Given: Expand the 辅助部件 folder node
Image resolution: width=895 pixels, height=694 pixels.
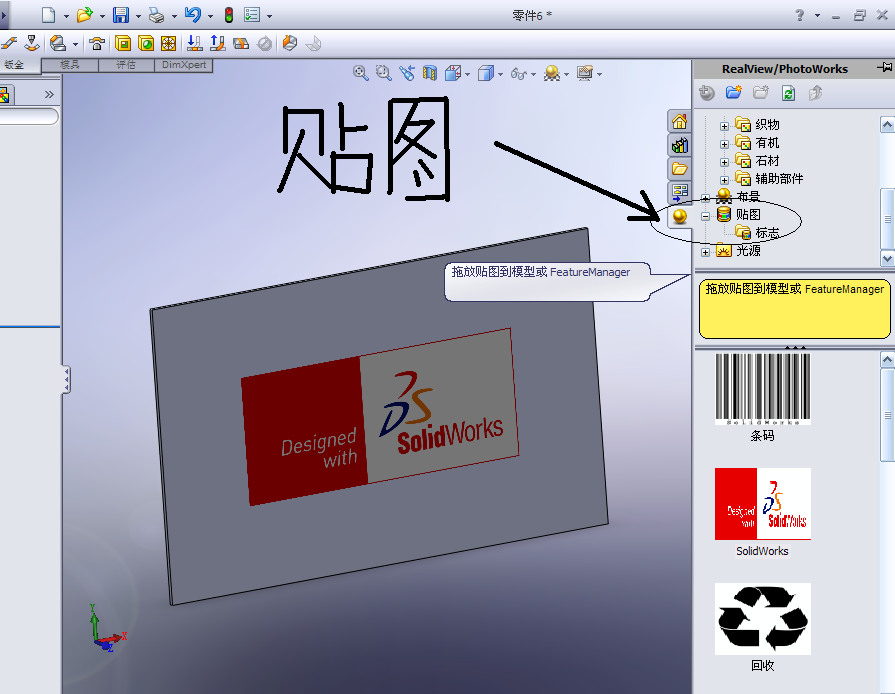Looking at the screenshot, I should pos(724,180).
